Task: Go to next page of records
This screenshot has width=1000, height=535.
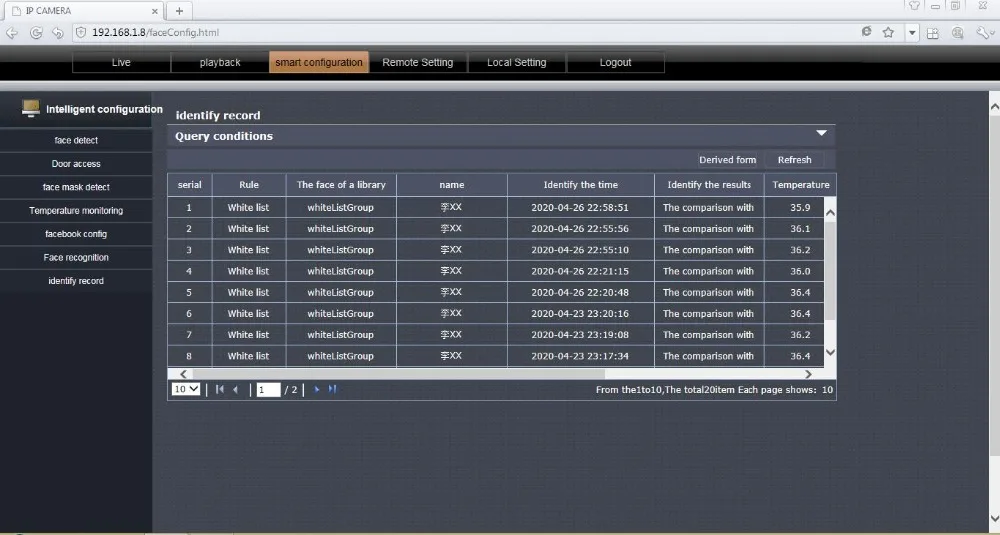Action: click(x=316, y=389)
